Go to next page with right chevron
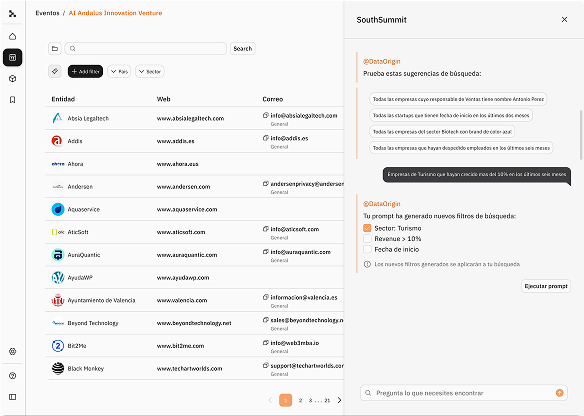Screen dimensions: 584x416 (x=339, y=400)
